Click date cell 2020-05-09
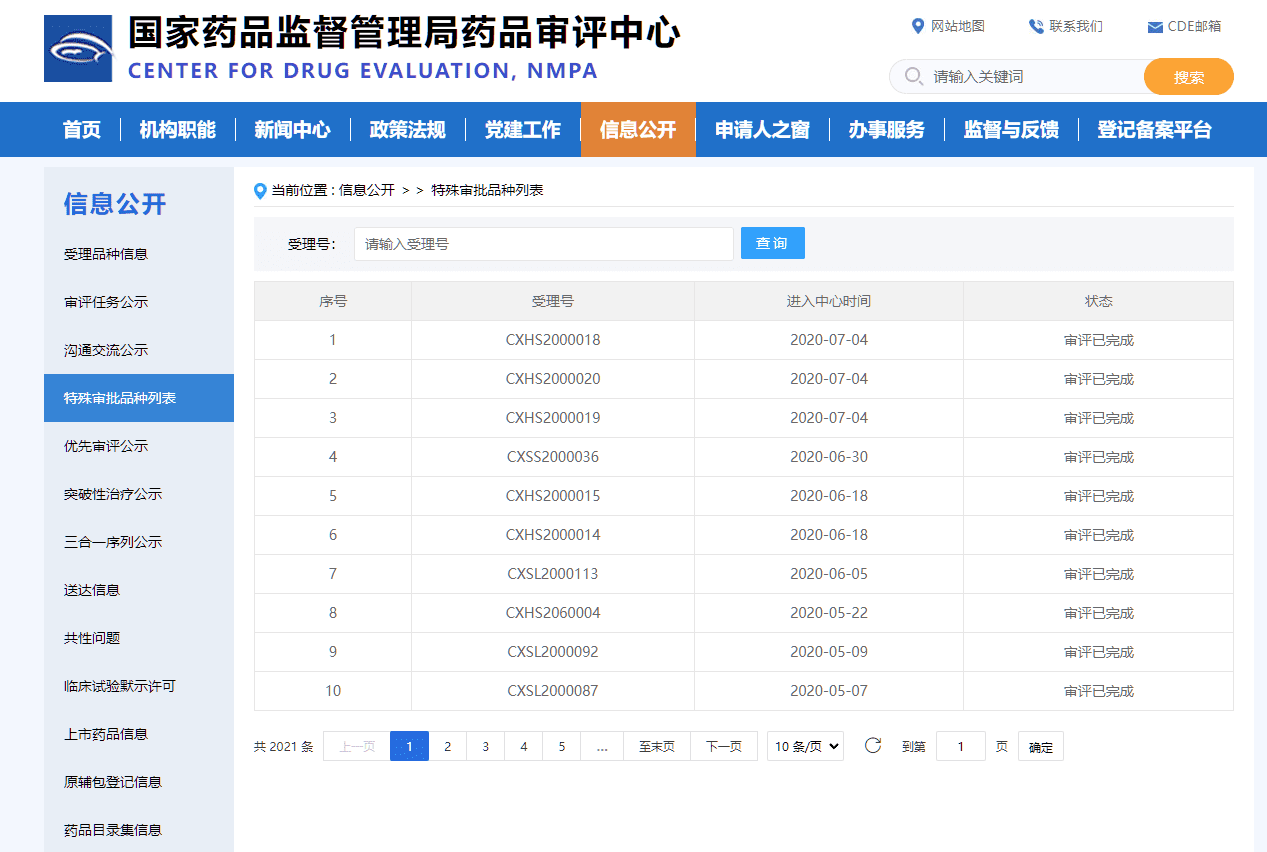 point(829,652)
